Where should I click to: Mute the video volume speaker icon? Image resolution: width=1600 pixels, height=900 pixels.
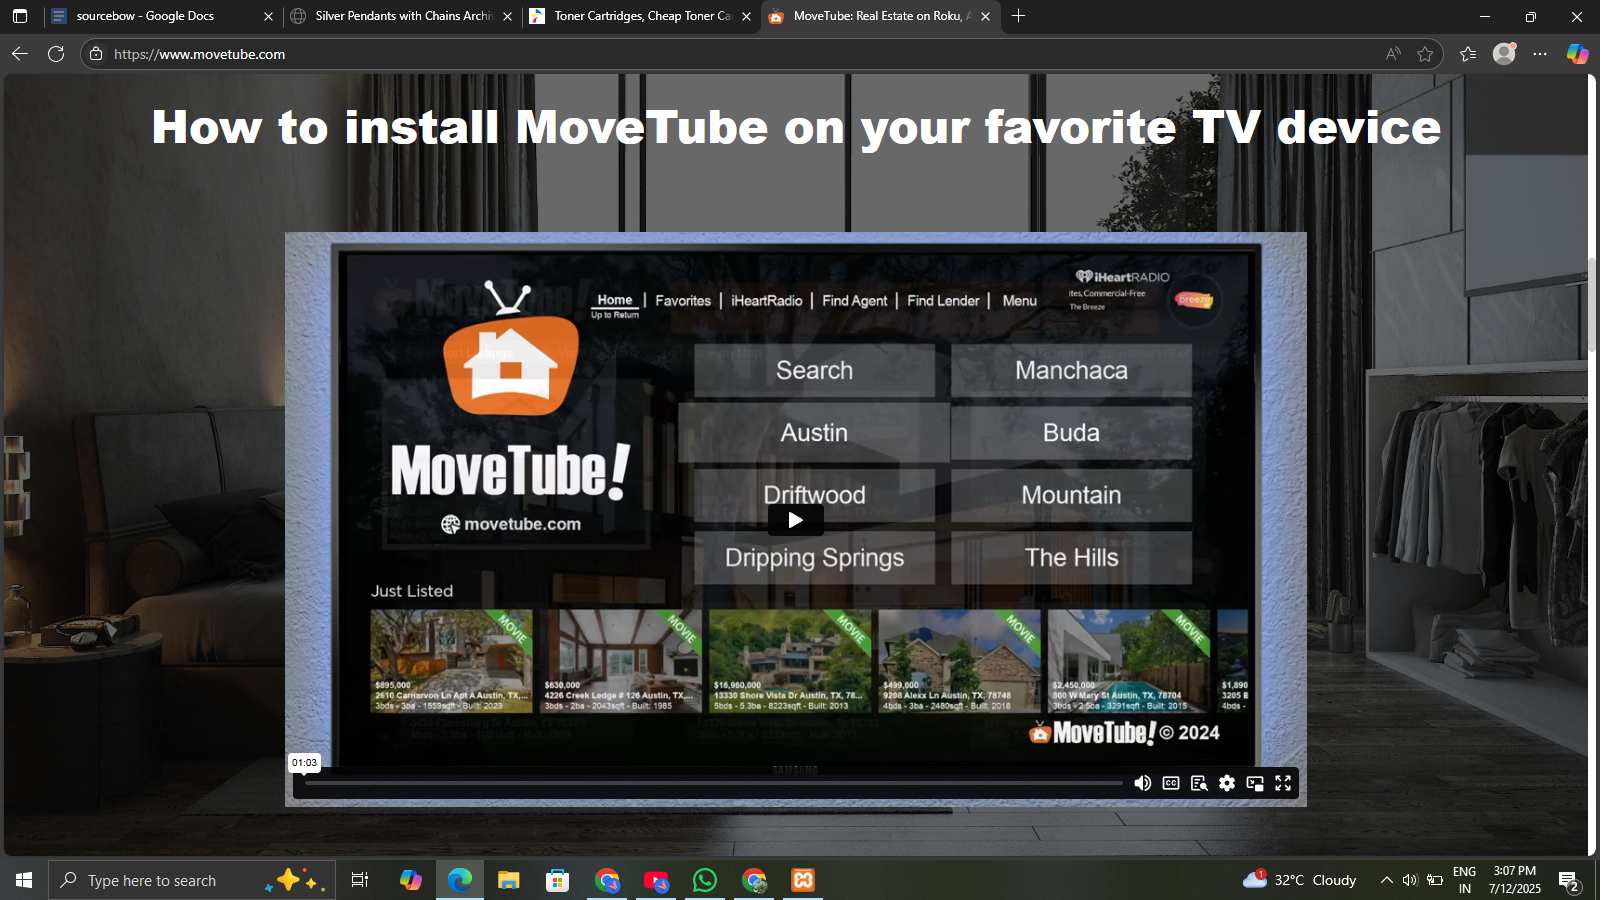click(1142, 783)
